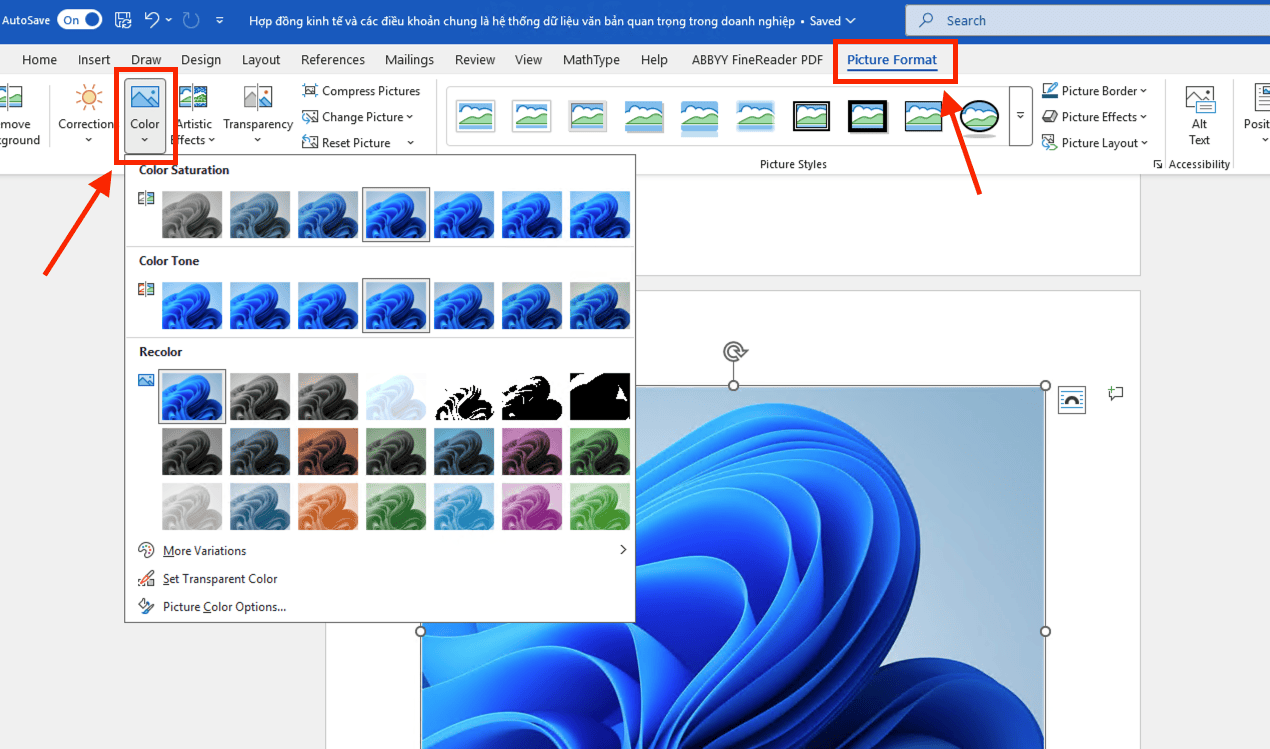Screen dimensions: 1270x749
Task: Click the Artistic Effects icon
Action: coord(193,98)
